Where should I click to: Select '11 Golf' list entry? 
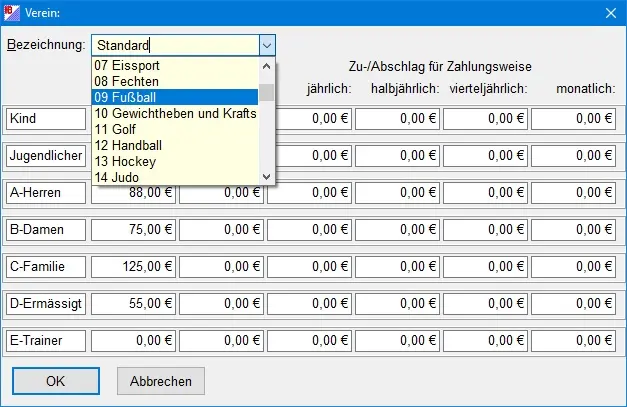click(175, 129)
